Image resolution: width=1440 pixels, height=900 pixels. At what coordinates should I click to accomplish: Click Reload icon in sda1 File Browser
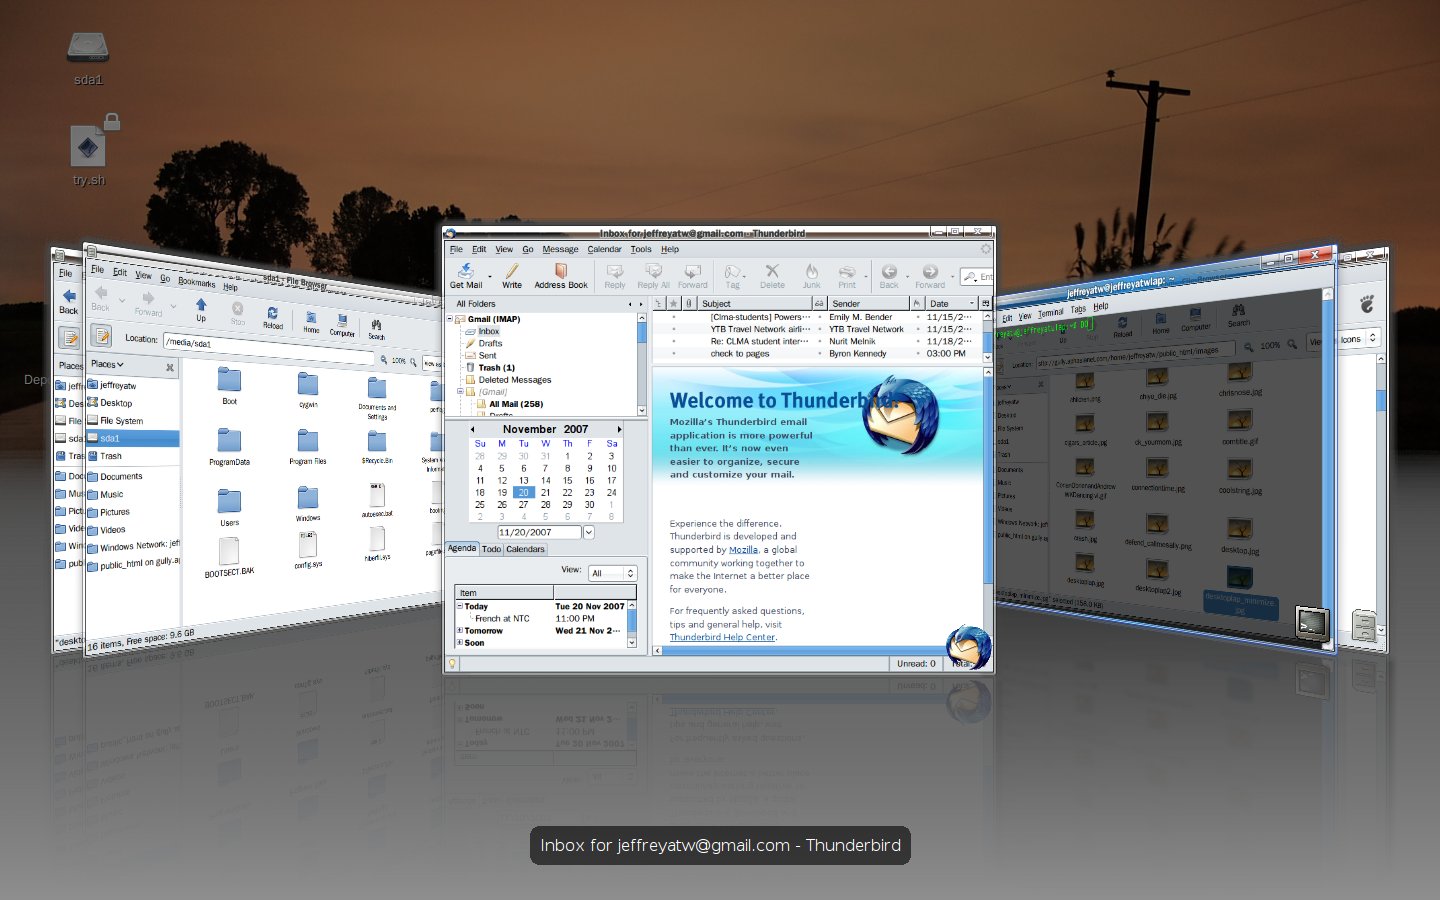[272, 313]
